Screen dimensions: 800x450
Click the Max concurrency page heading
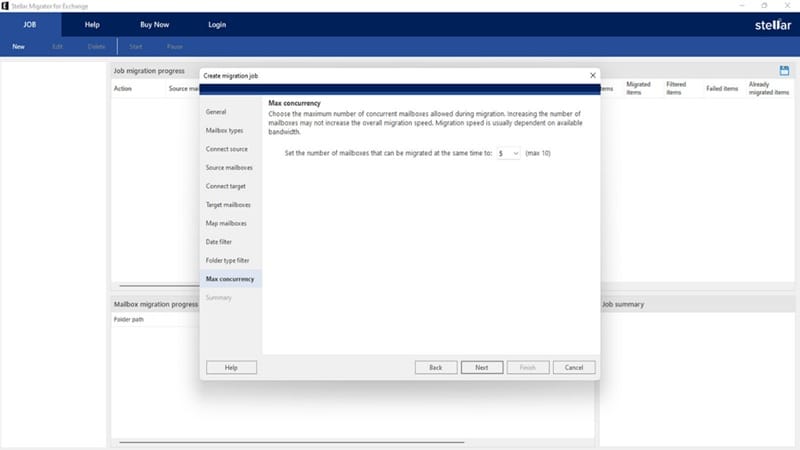pyautogui.click(x=294, y=103)
